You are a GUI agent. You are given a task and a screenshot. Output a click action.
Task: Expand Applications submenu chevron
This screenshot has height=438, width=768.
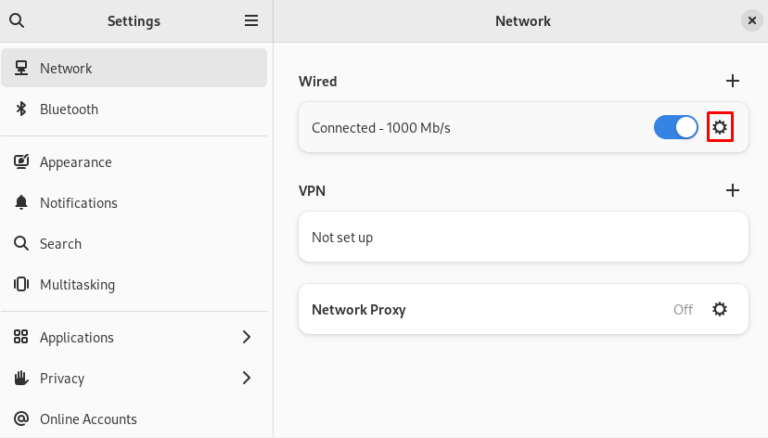coord(247,337)
